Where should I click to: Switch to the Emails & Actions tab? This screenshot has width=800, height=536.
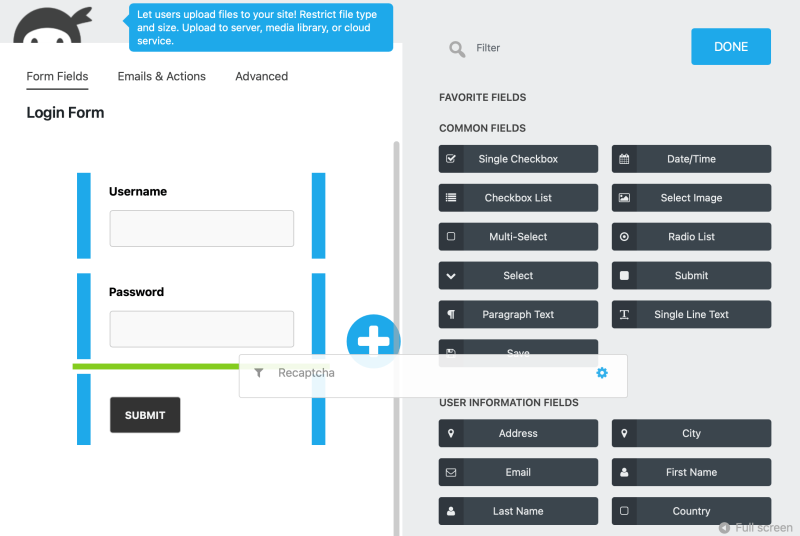161,76
